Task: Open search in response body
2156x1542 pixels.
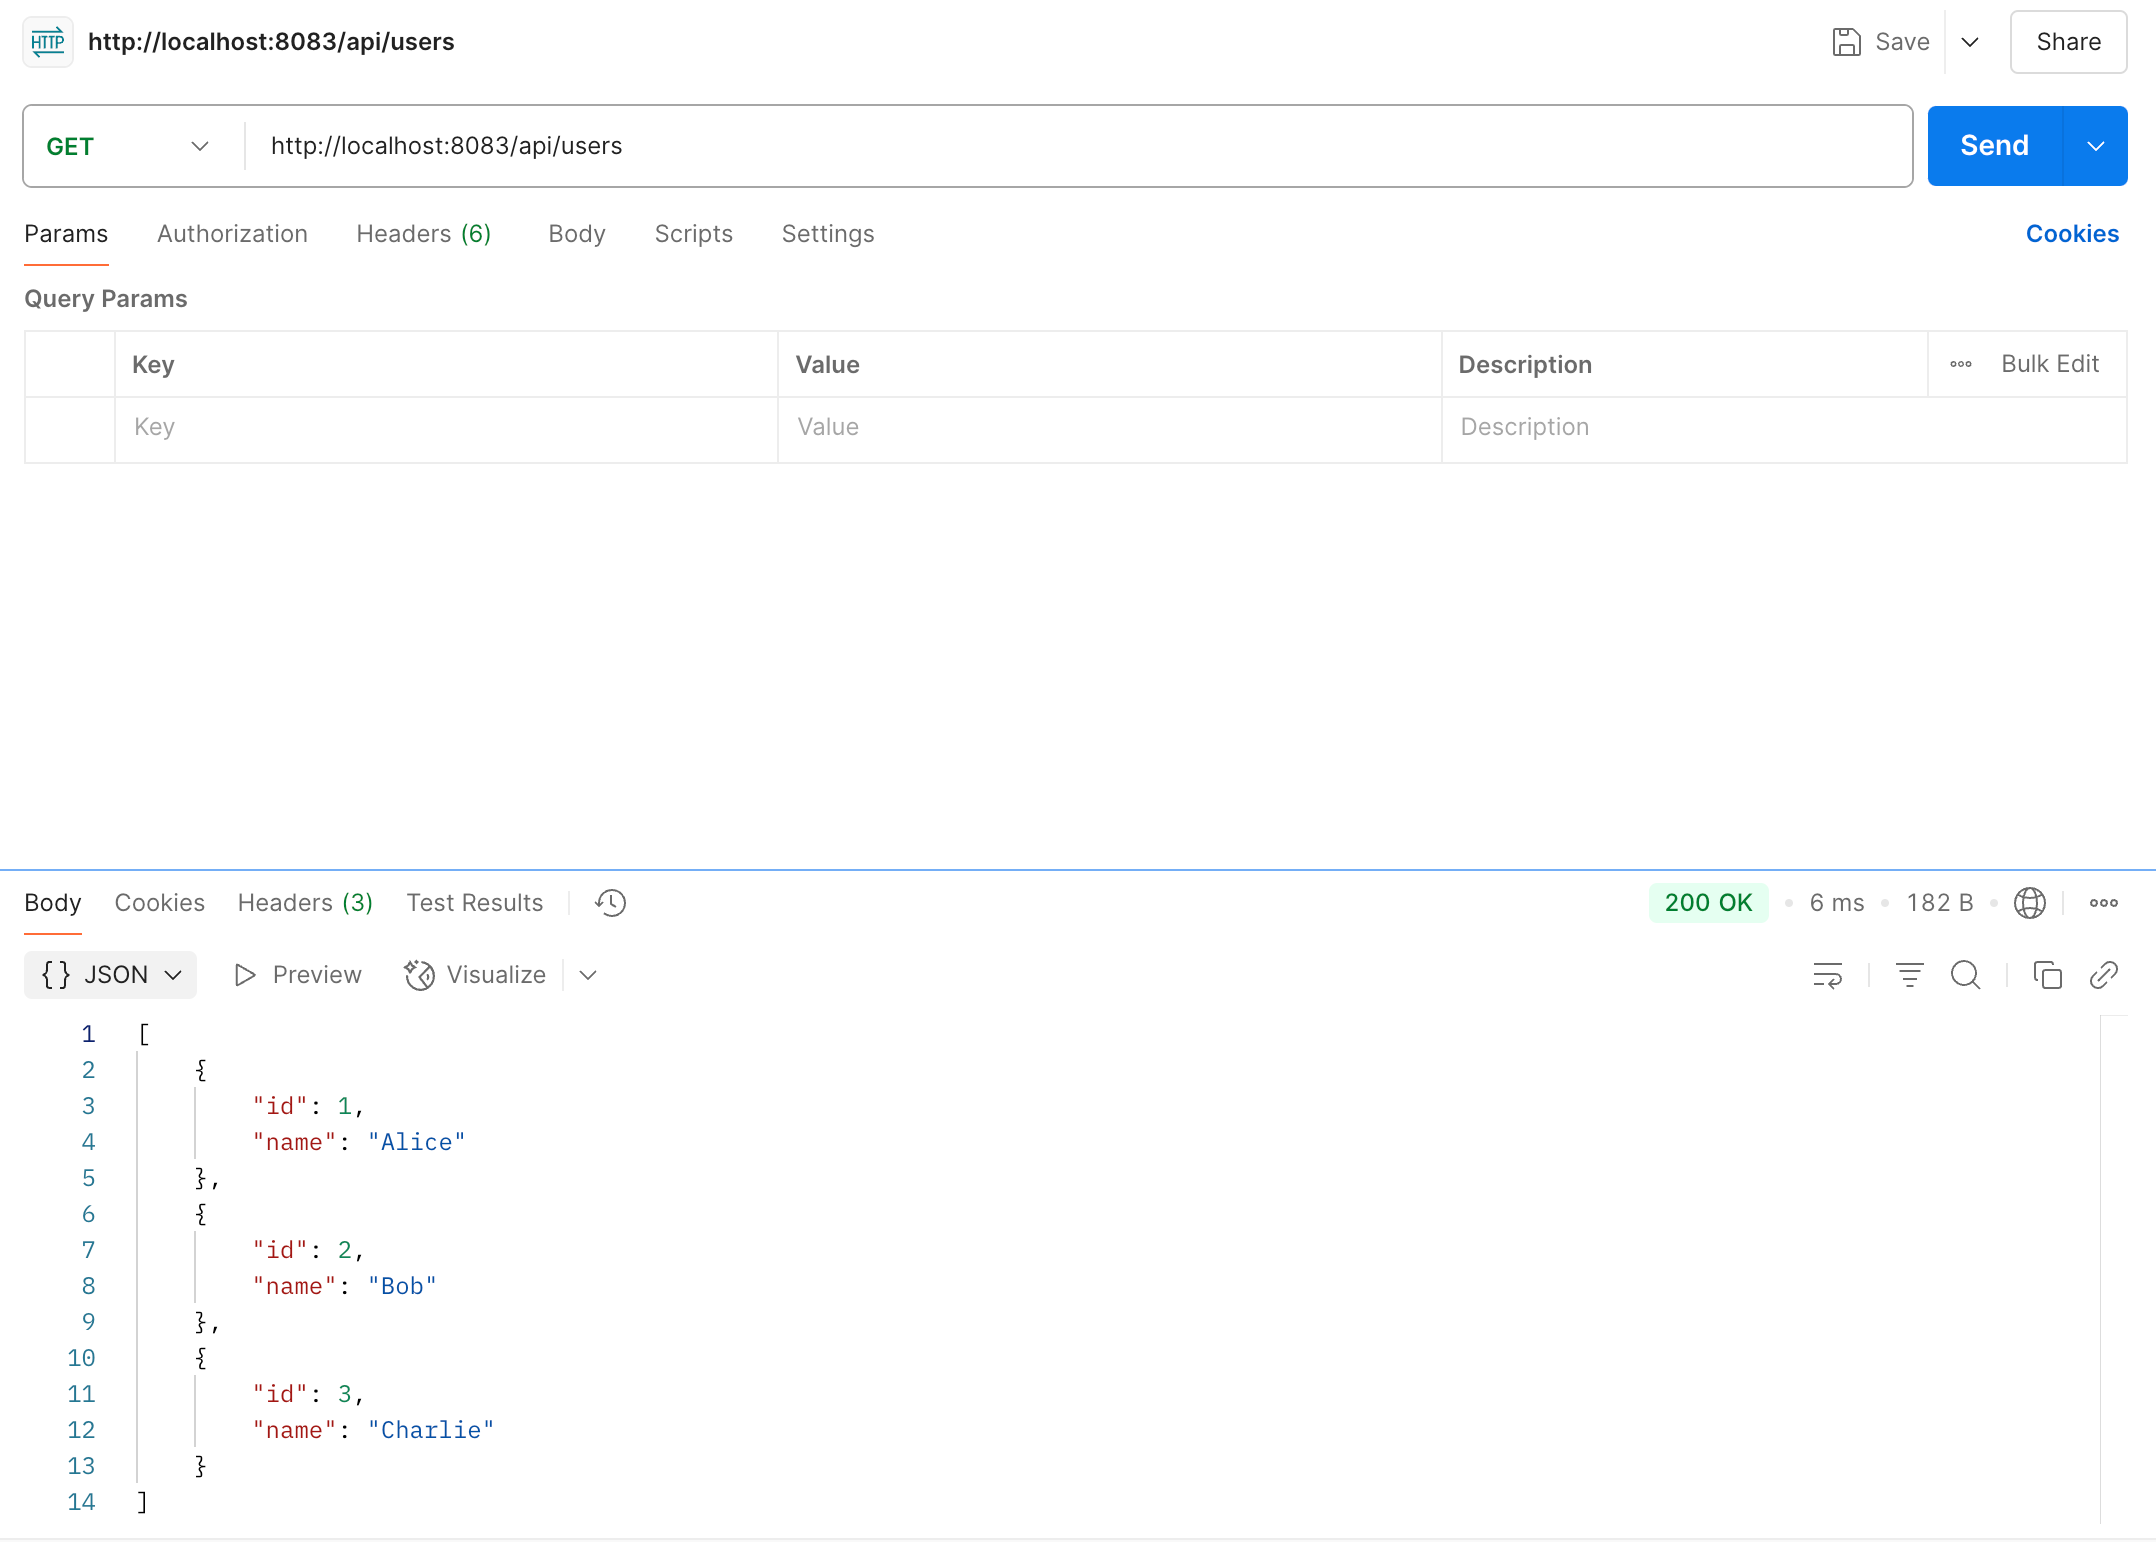Action: tap(1965, 975)
